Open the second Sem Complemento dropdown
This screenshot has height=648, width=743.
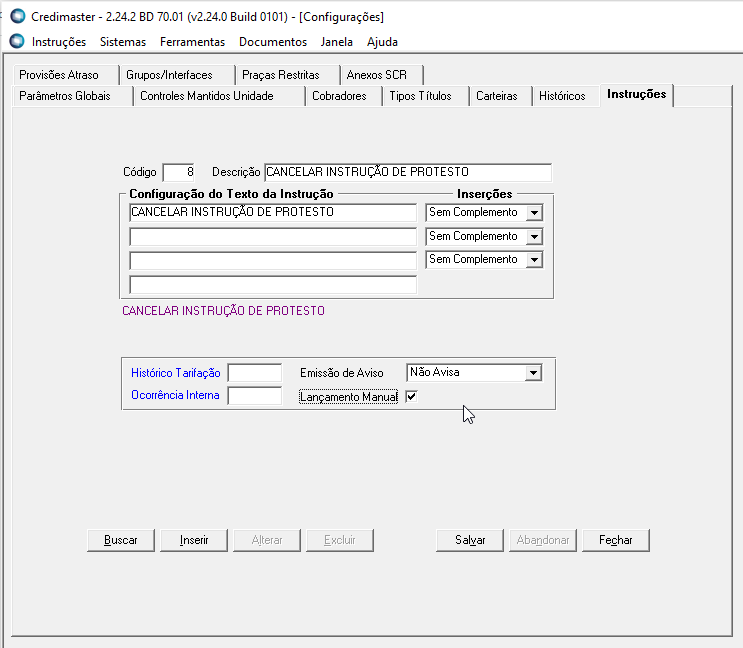point(534,236)
